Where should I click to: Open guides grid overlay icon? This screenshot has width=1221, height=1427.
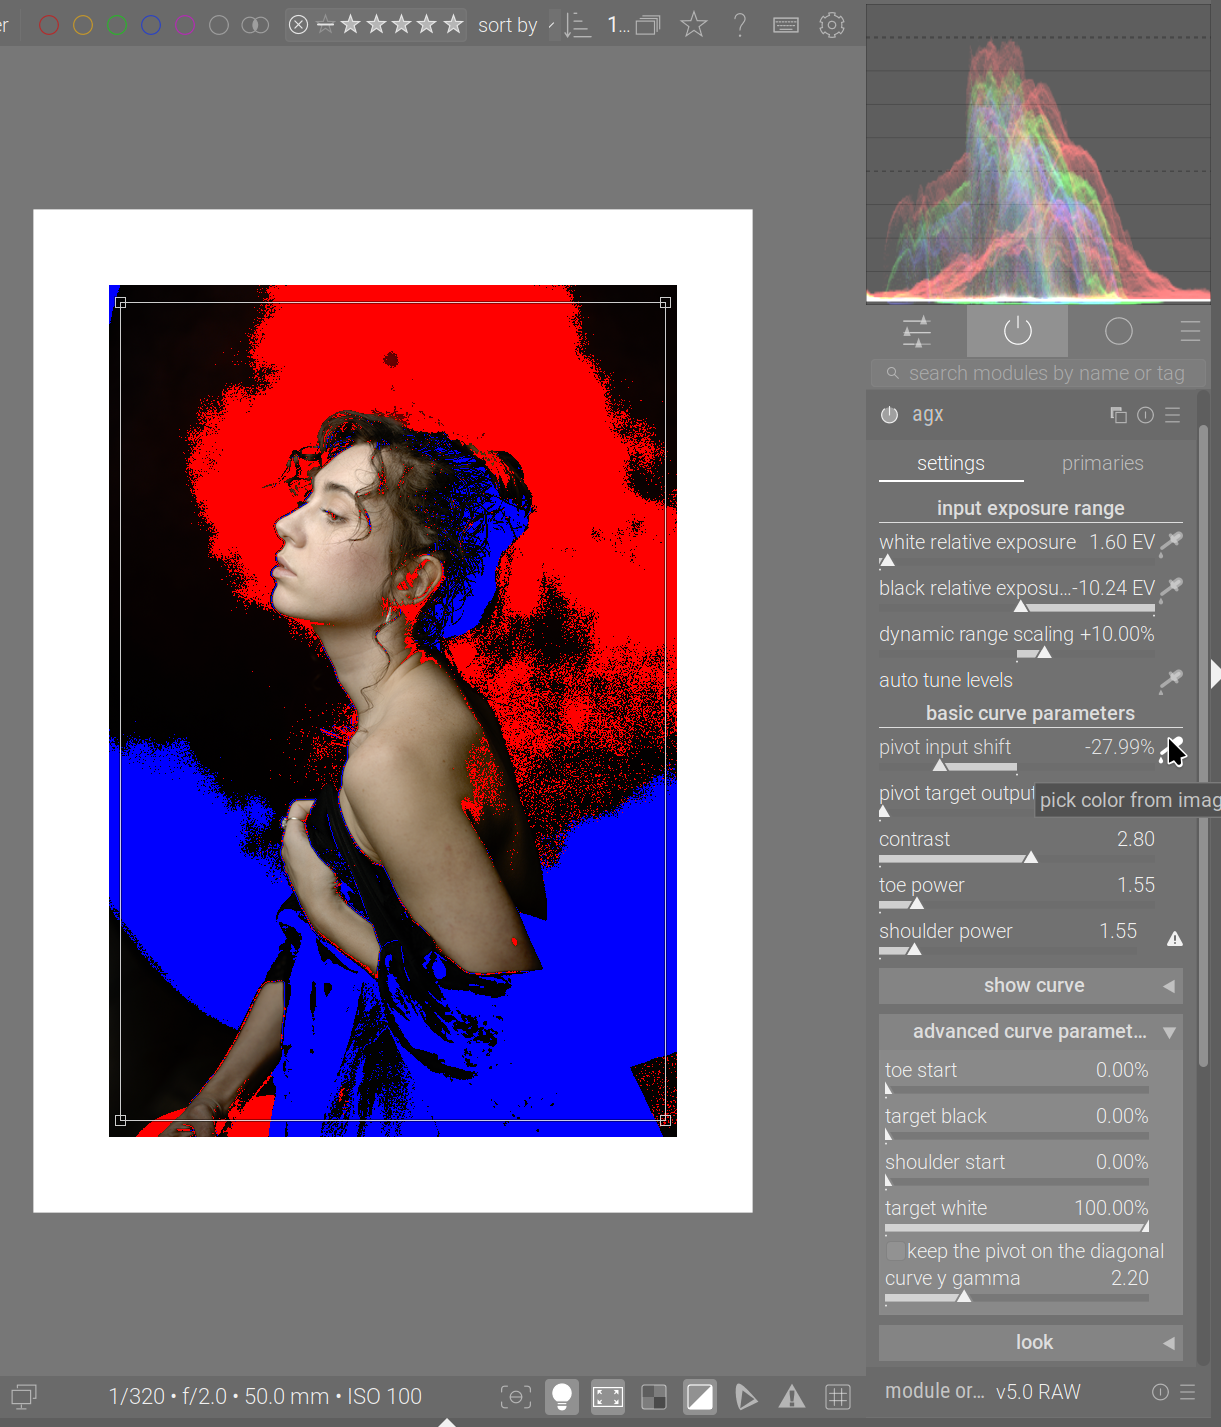tap(838, 1396)
